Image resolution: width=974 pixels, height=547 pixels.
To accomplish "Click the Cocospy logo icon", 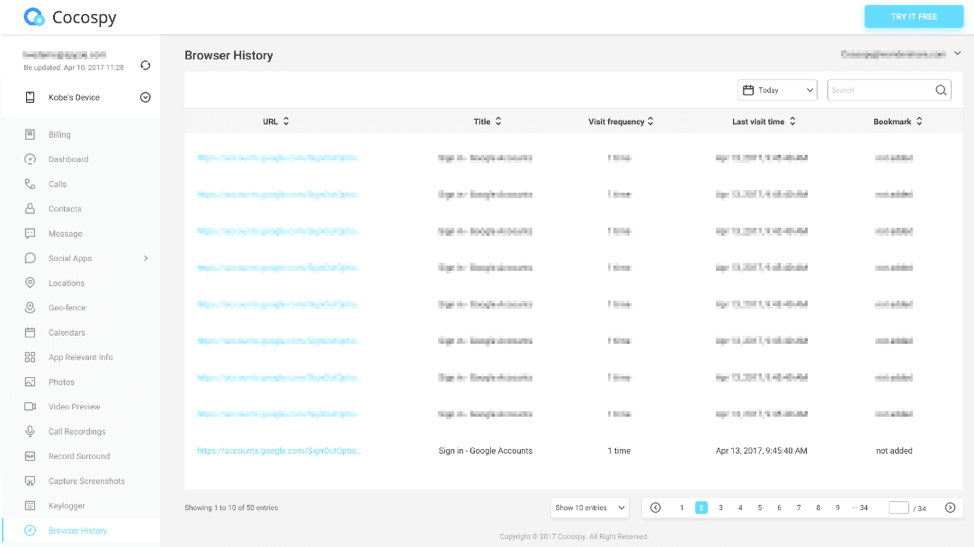I will point(34,17).
